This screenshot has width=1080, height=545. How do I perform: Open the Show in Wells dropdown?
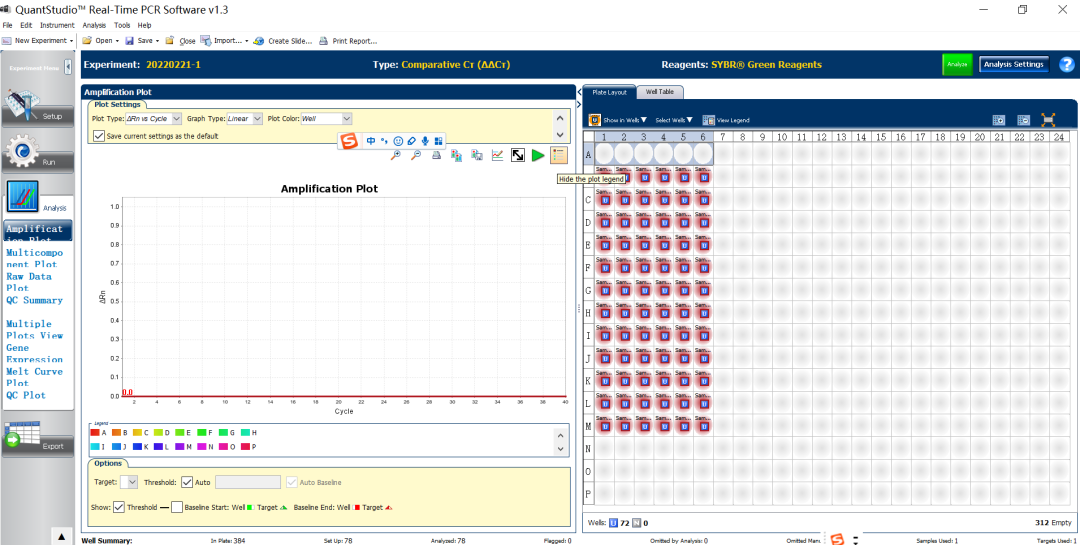(x=619, y=120)
